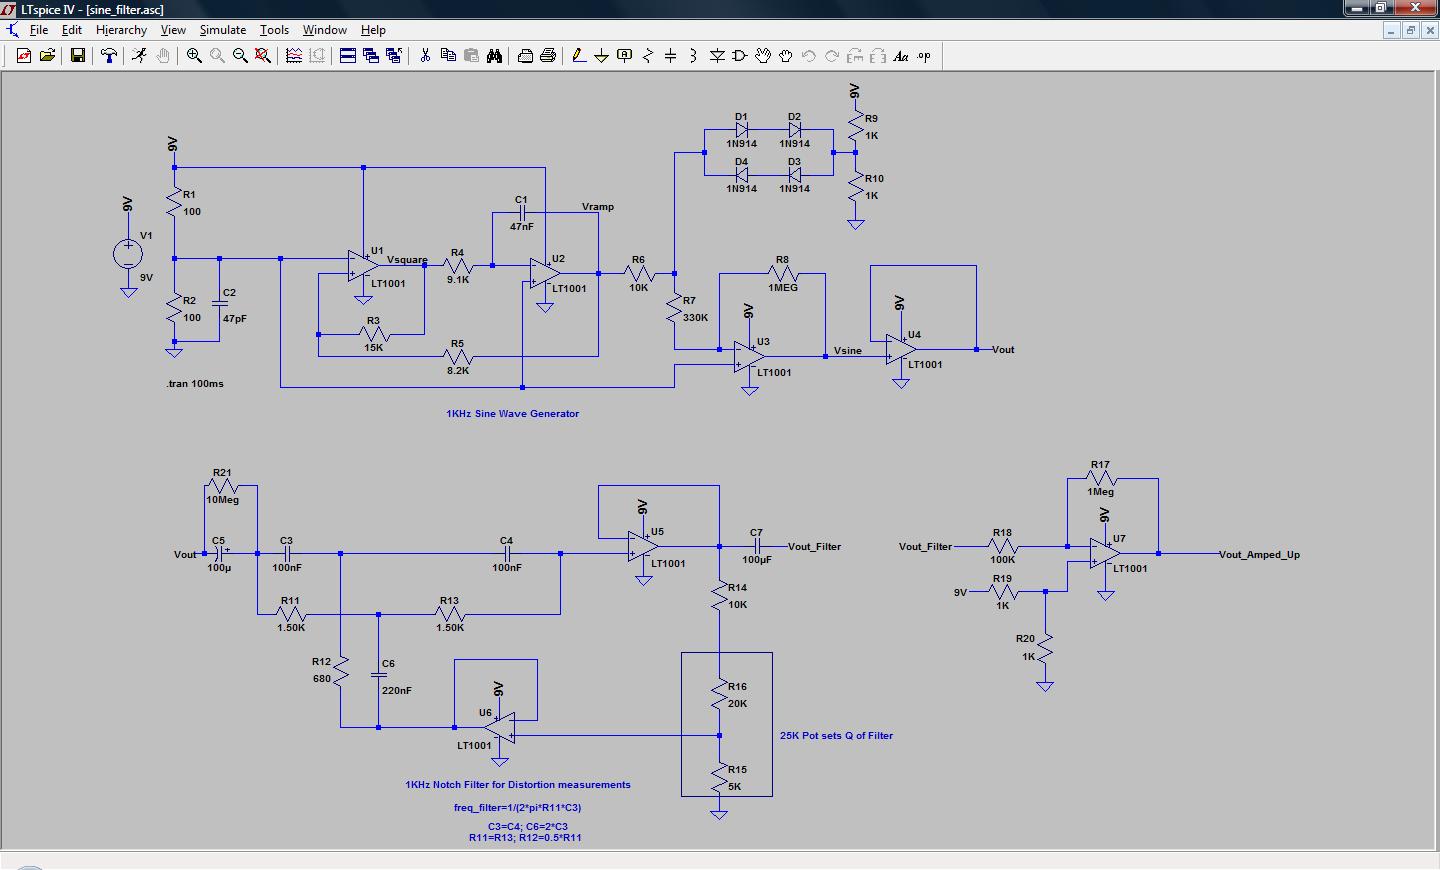Open the Hierarchy menu
The width and height of the screenshot is (1440, 870).
tap(121, 30)
